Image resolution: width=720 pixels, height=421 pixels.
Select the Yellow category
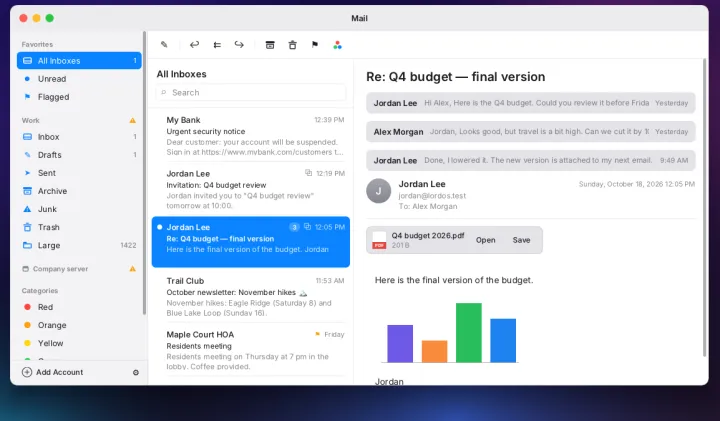tap(79, 343)
